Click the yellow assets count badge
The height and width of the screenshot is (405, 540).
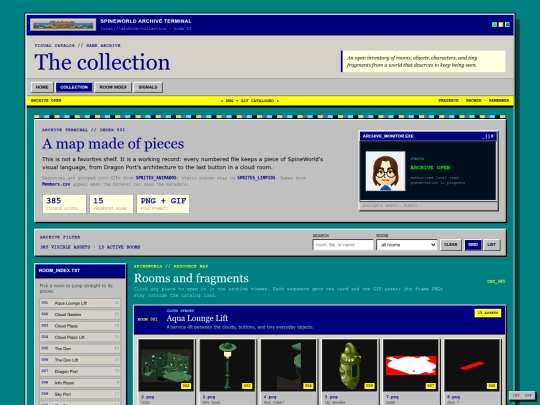click(x=488, y=313)
